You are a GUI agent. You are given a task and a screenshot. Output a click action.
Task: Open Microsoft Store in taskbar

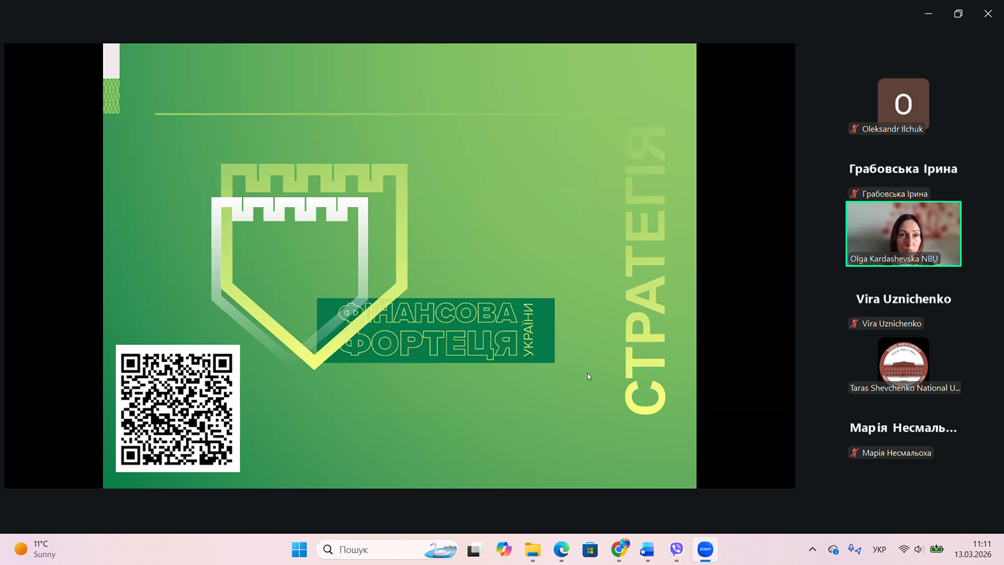(x=590, y=549)
